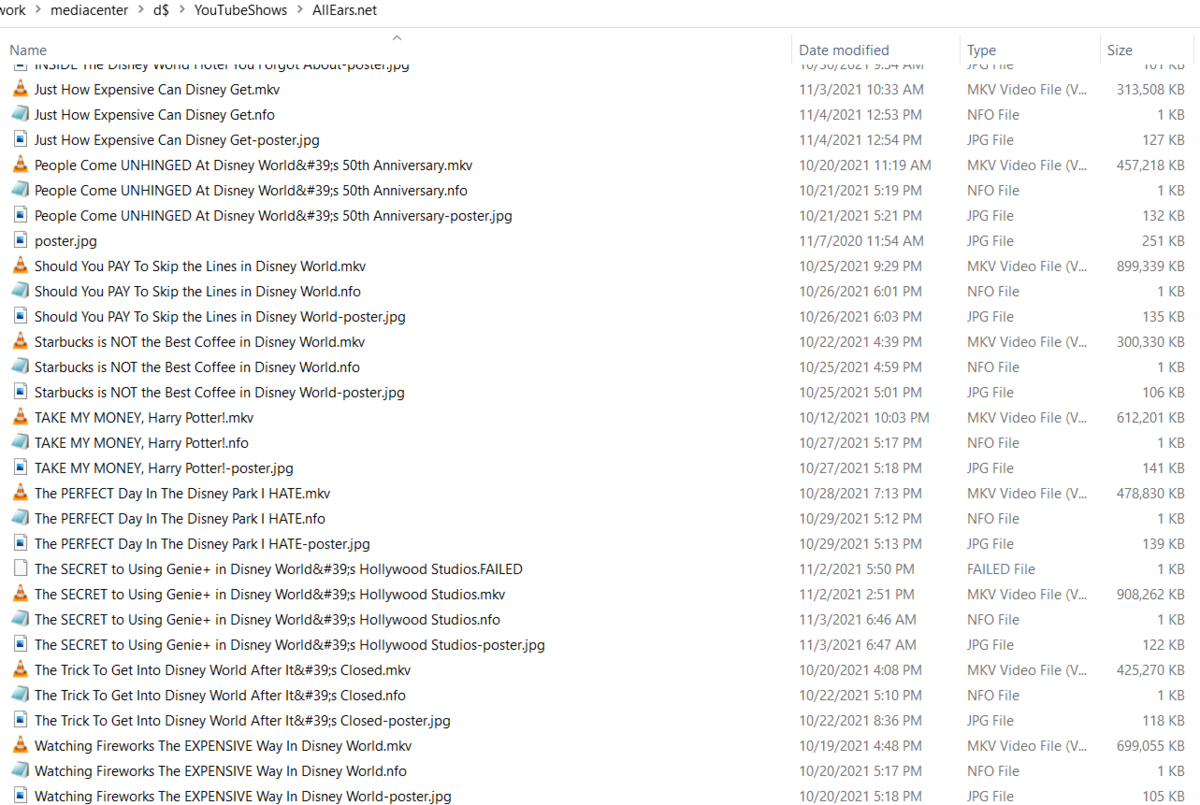Click NFO icon of The PERFECT Day In The Disney Park I HATE.nfo
This screenshot has width=1200, height=805.
coord(20,518)
